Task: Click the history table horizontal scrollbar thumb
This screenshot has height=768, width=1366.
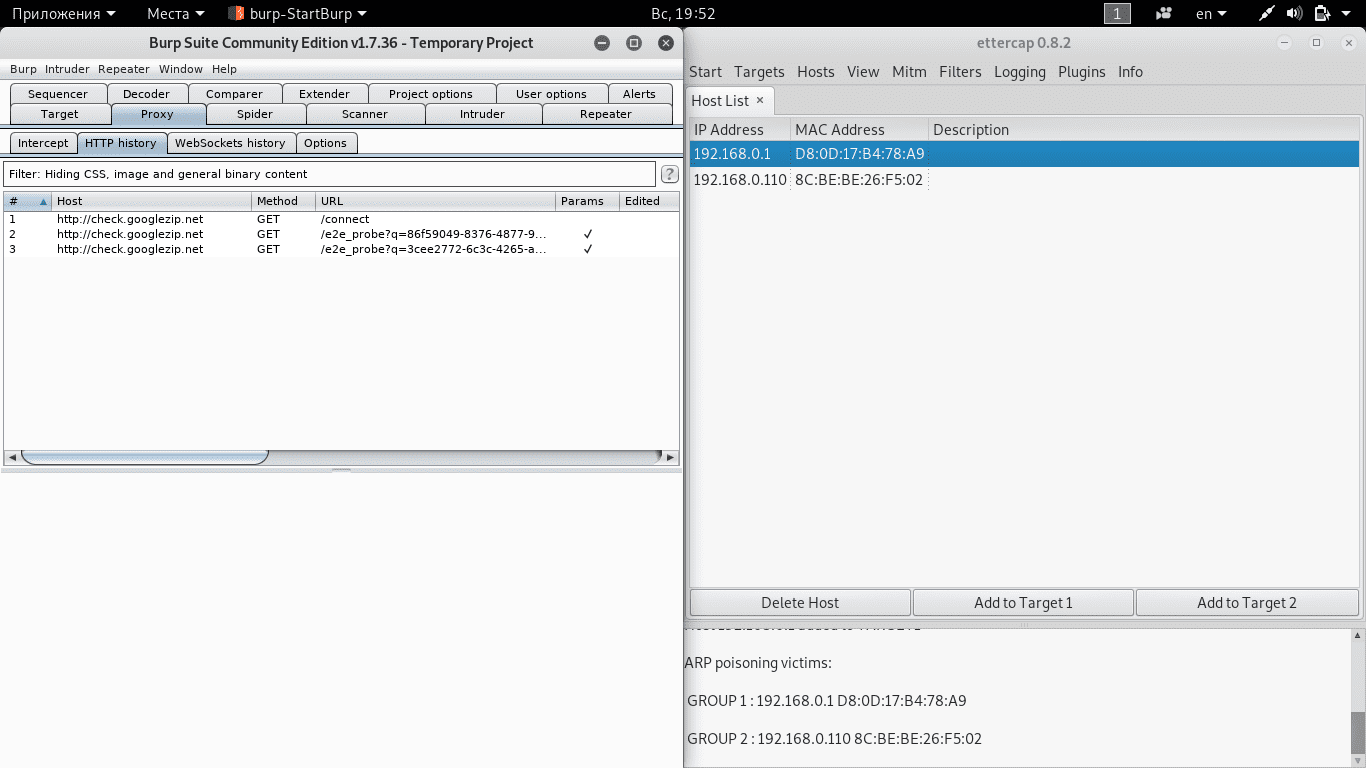Action: (144, 457)
